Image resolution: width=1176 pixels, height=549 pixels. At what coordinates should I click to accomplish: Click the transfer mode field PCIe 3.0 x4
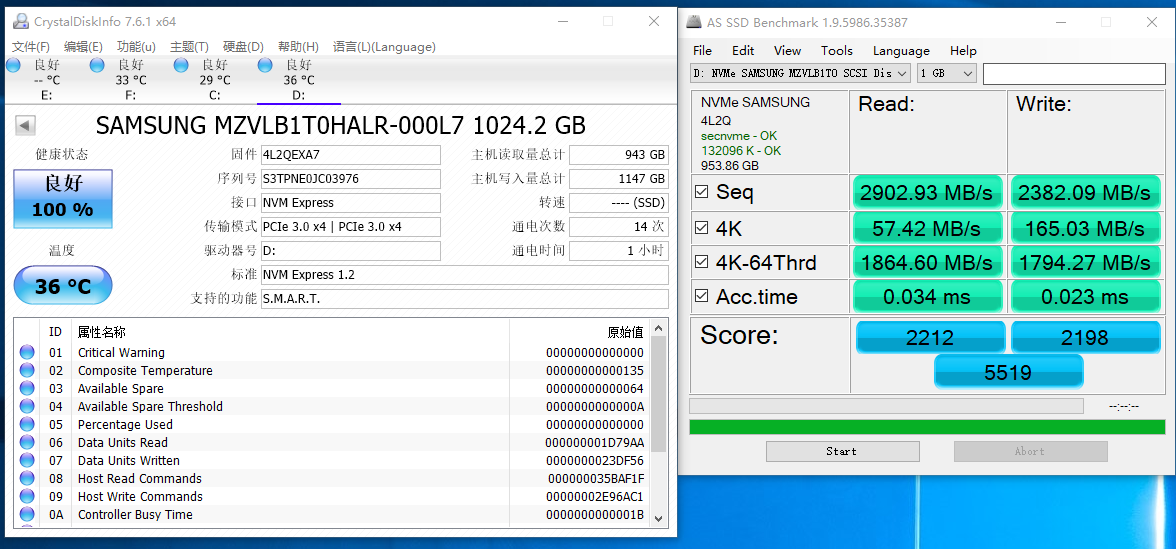(350, 226)
